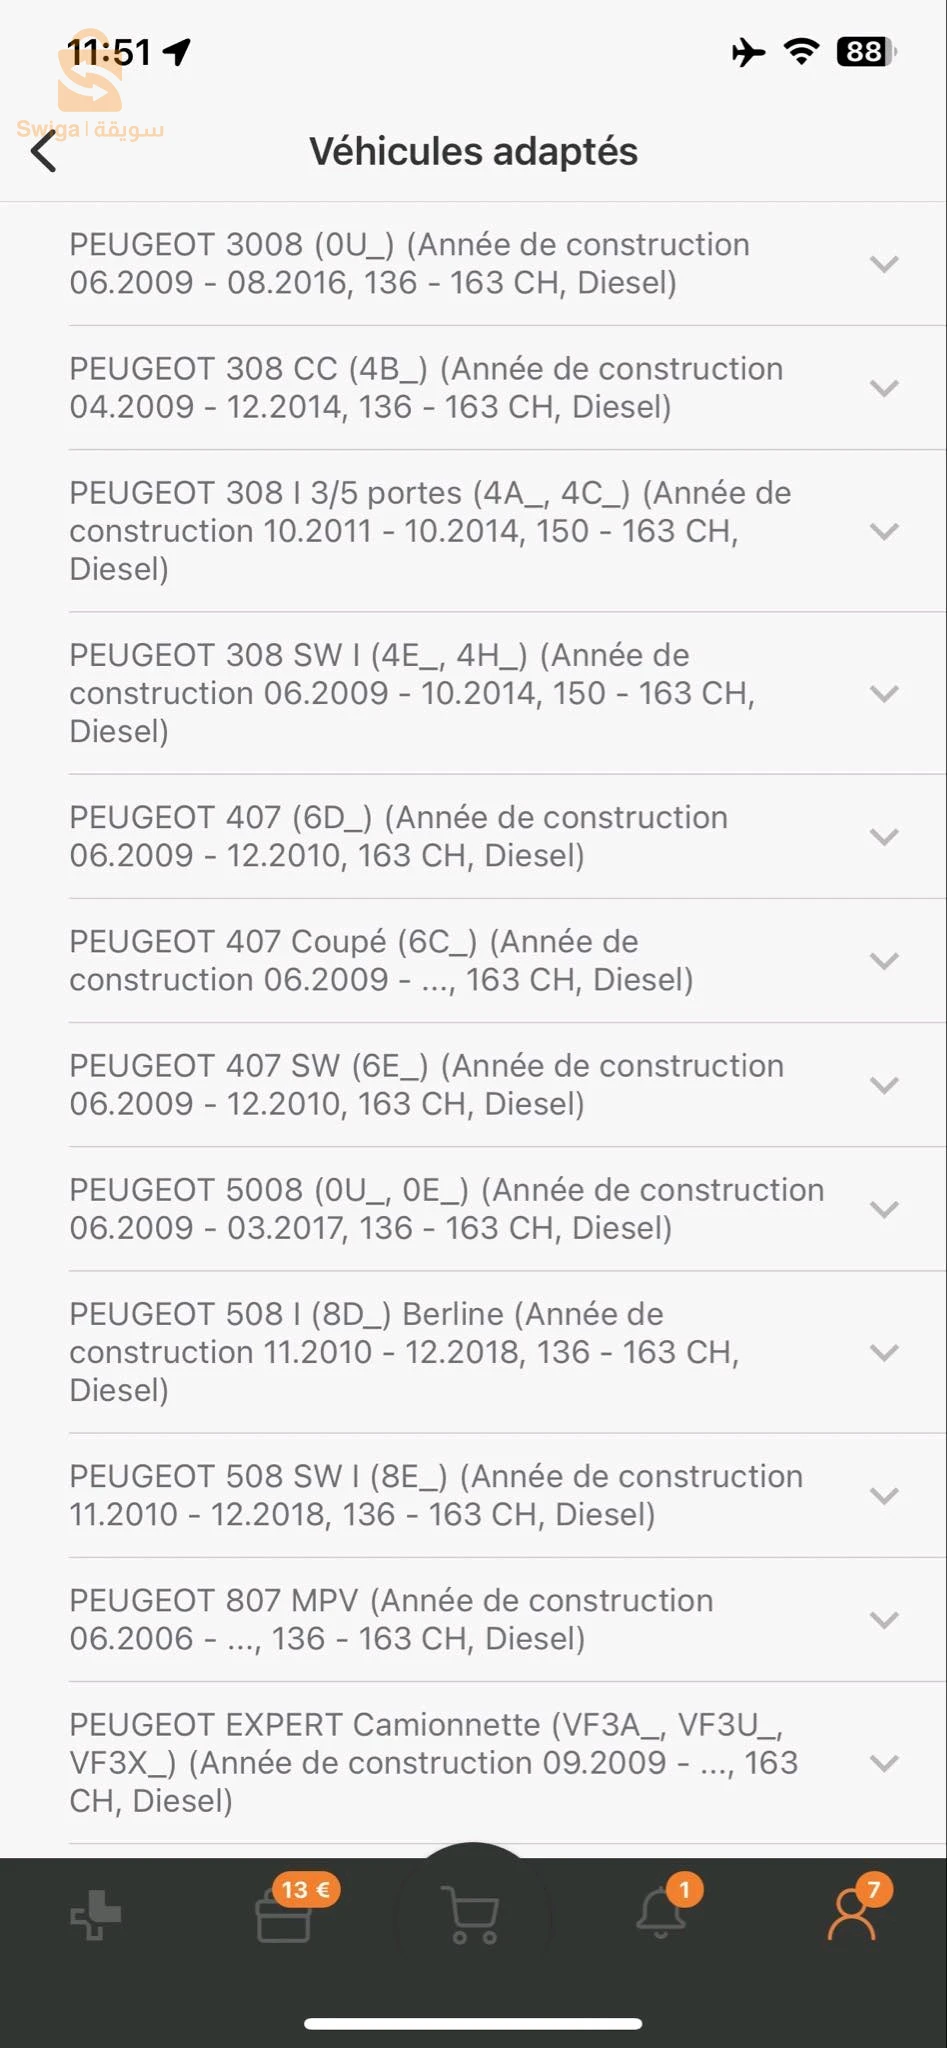Tap the Véhicules adaptés page title
Screen dimensions: 947x2048
tap(473, 152)
